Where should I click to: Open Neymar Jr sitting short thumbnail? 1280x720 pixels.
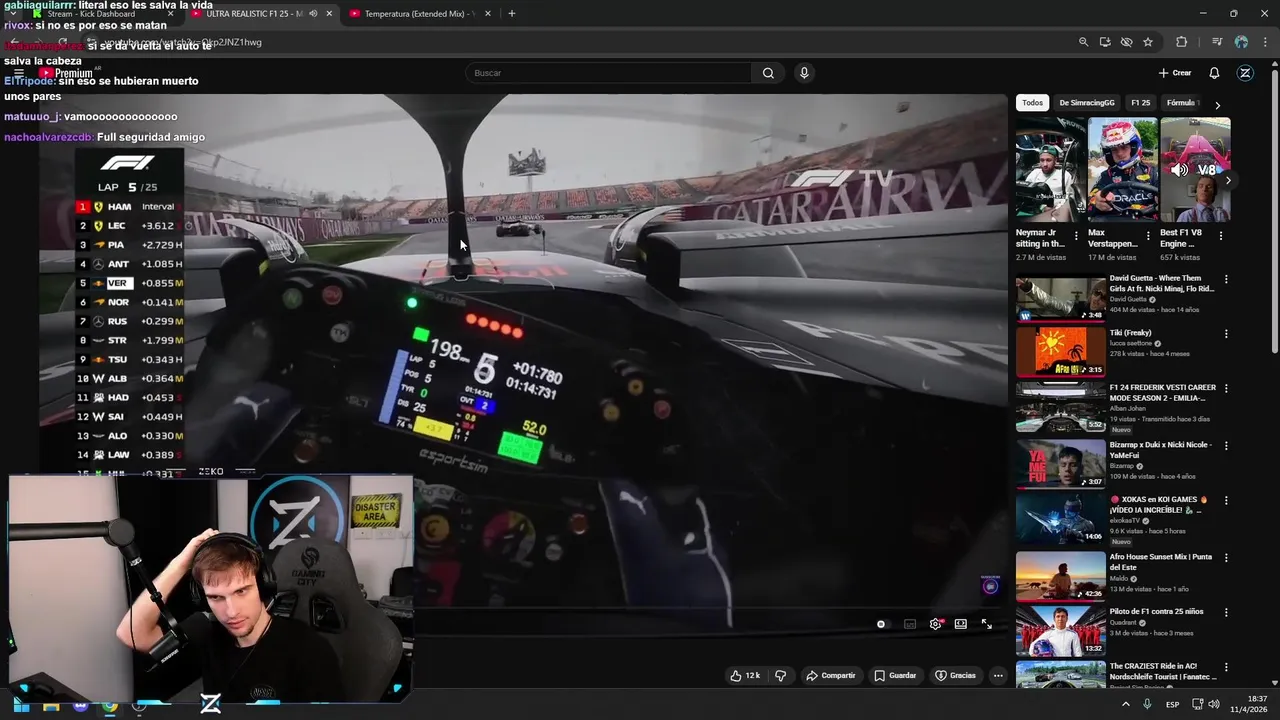[1050, 170]
